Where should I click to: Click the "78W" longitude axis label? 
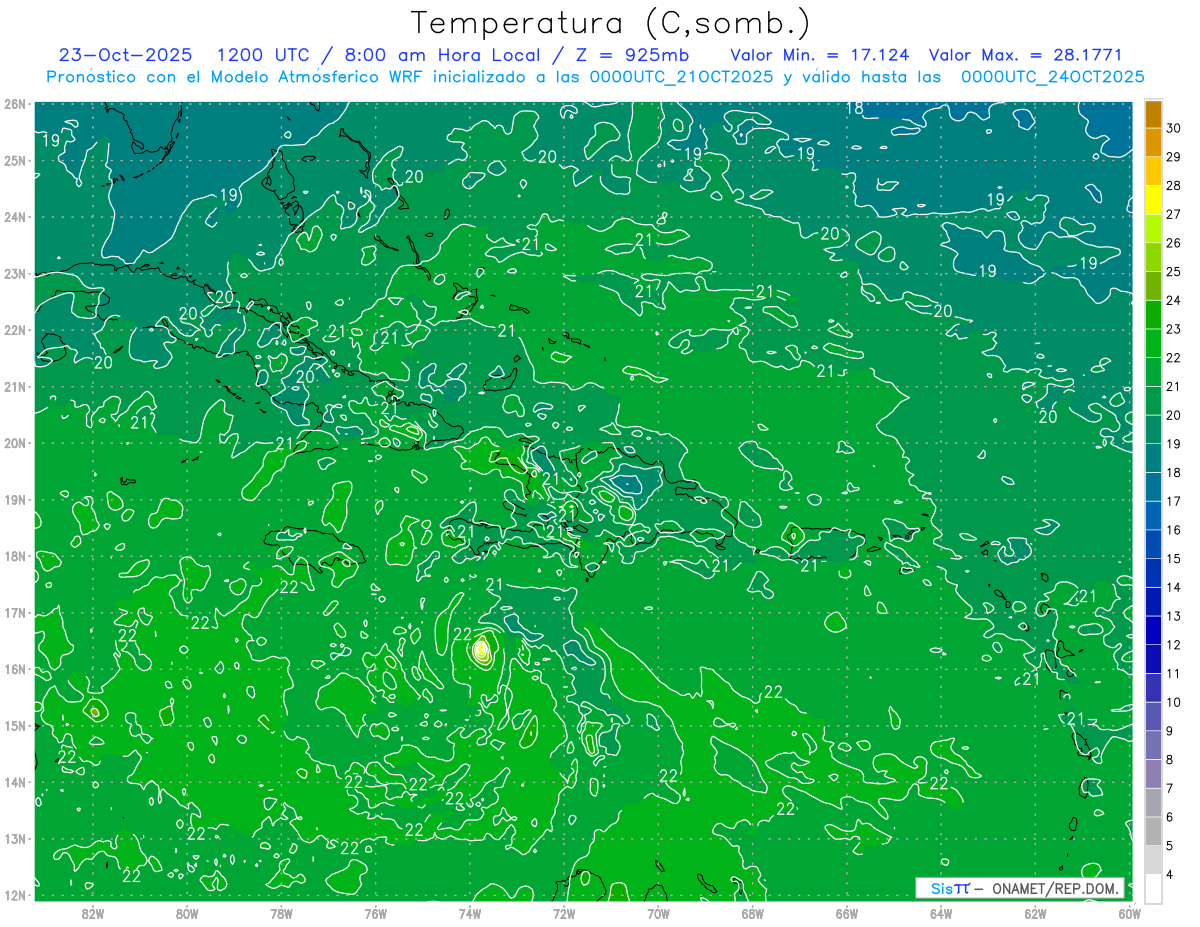tap(282, 913)
